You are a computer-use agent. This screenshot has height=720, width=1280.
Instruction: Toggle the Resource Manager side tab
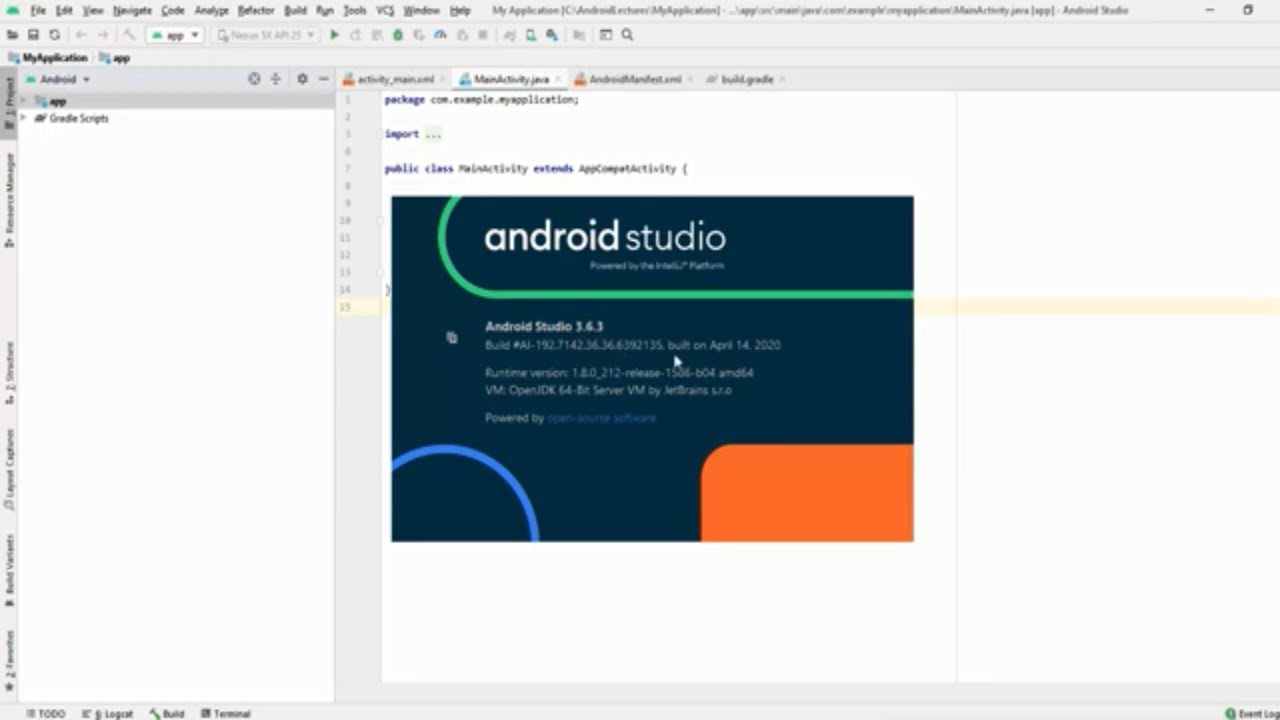9,200
